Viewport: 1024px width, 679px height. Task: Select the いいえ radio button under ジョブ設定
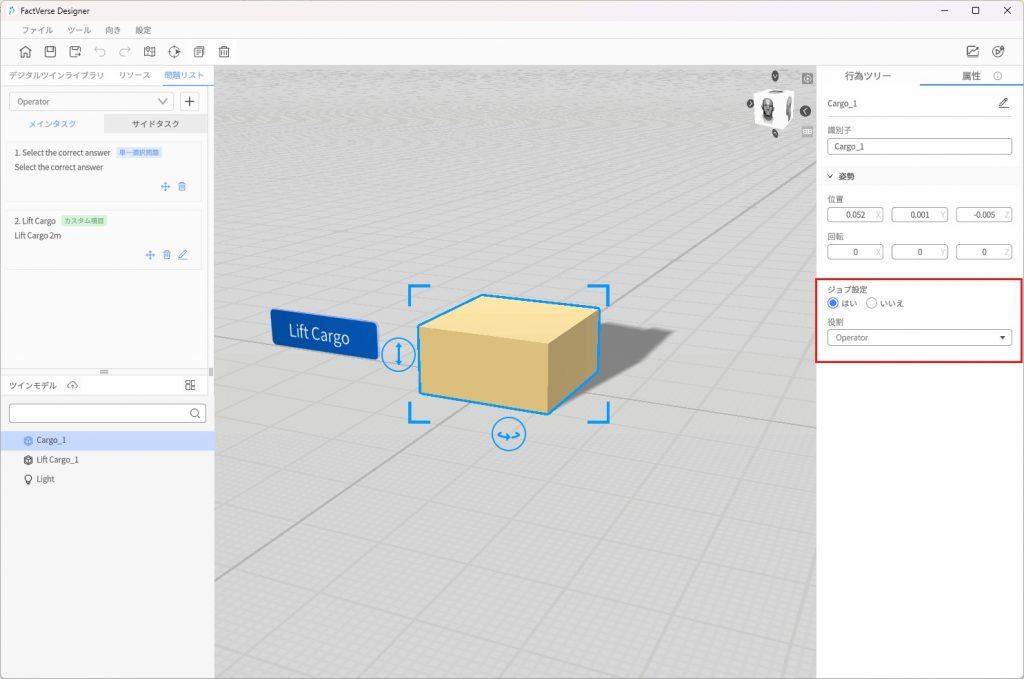pyautogui.click(x=871, y=303)
